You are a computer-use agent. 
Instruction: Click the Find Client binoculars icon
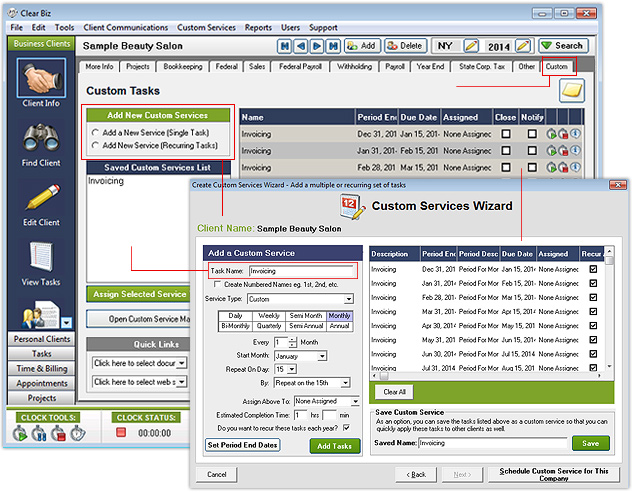click(41, 138)
